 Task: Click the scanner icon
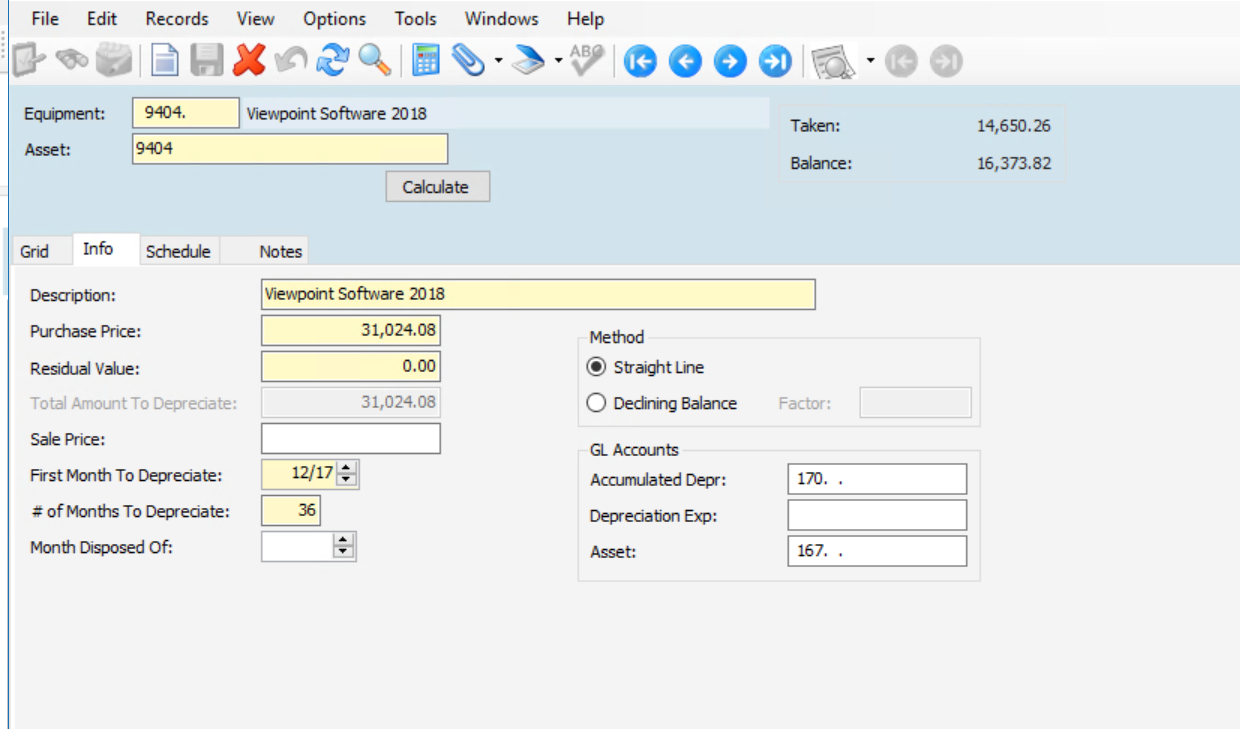528,62
